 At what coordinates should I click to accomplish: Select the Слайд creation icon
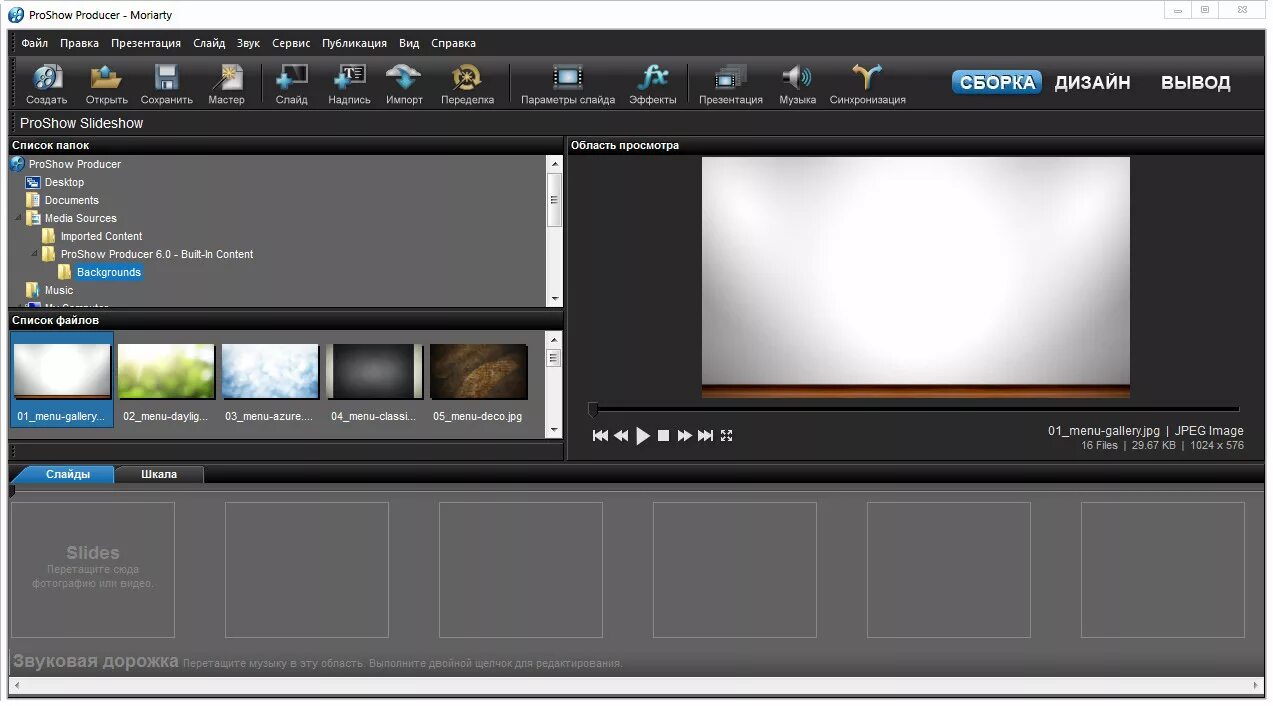tap(290, 78)
